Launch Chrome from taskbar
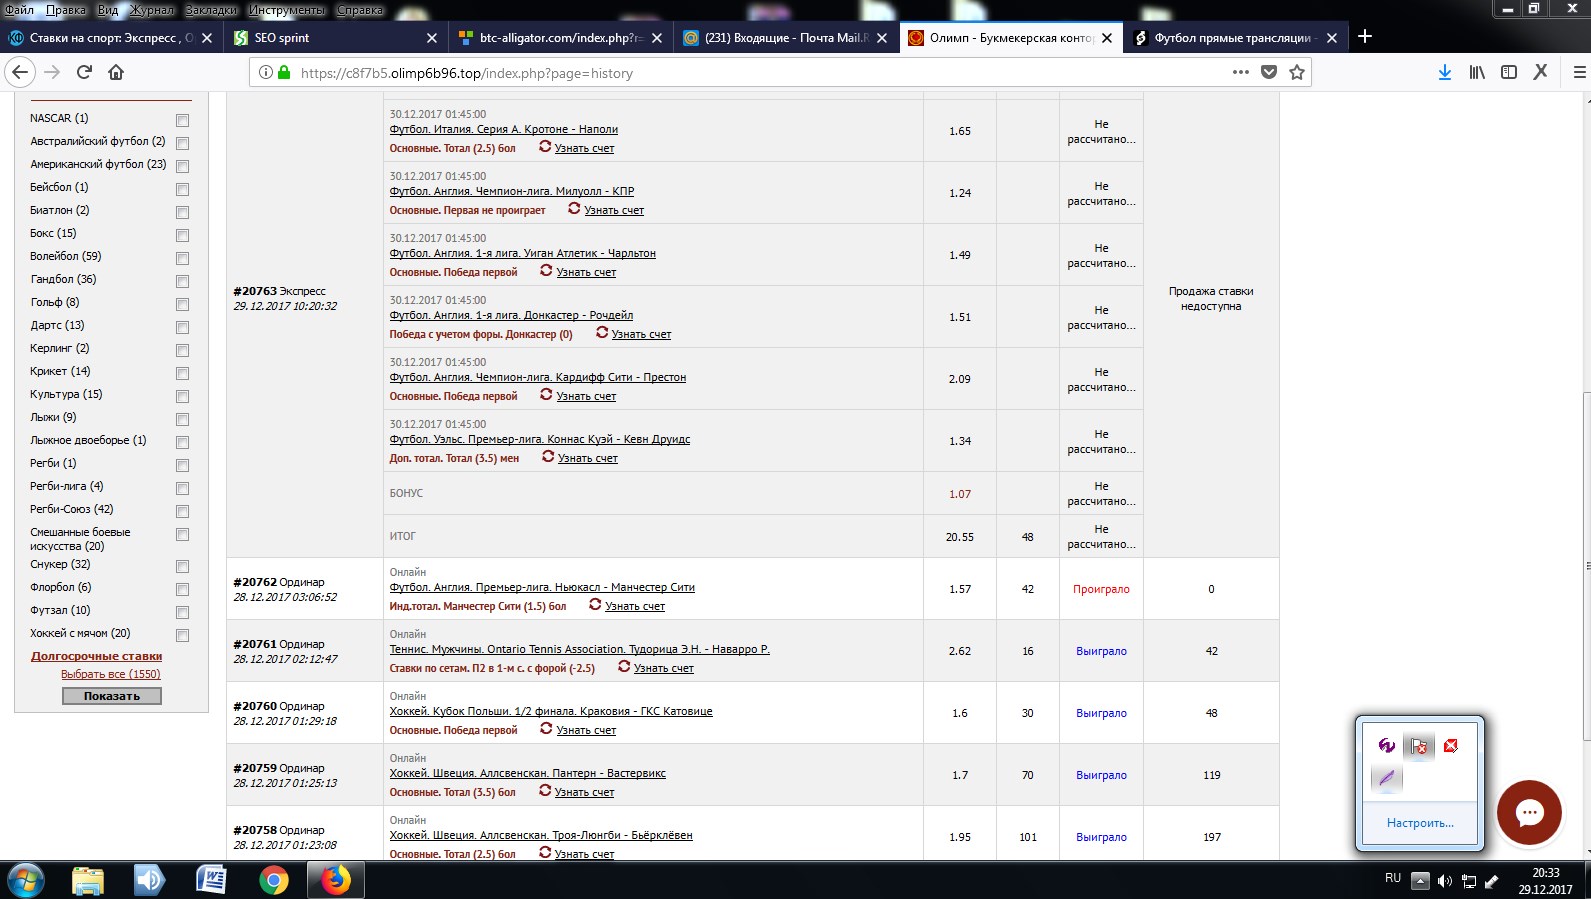The image size is (1591, 899). tap(274, 880)
